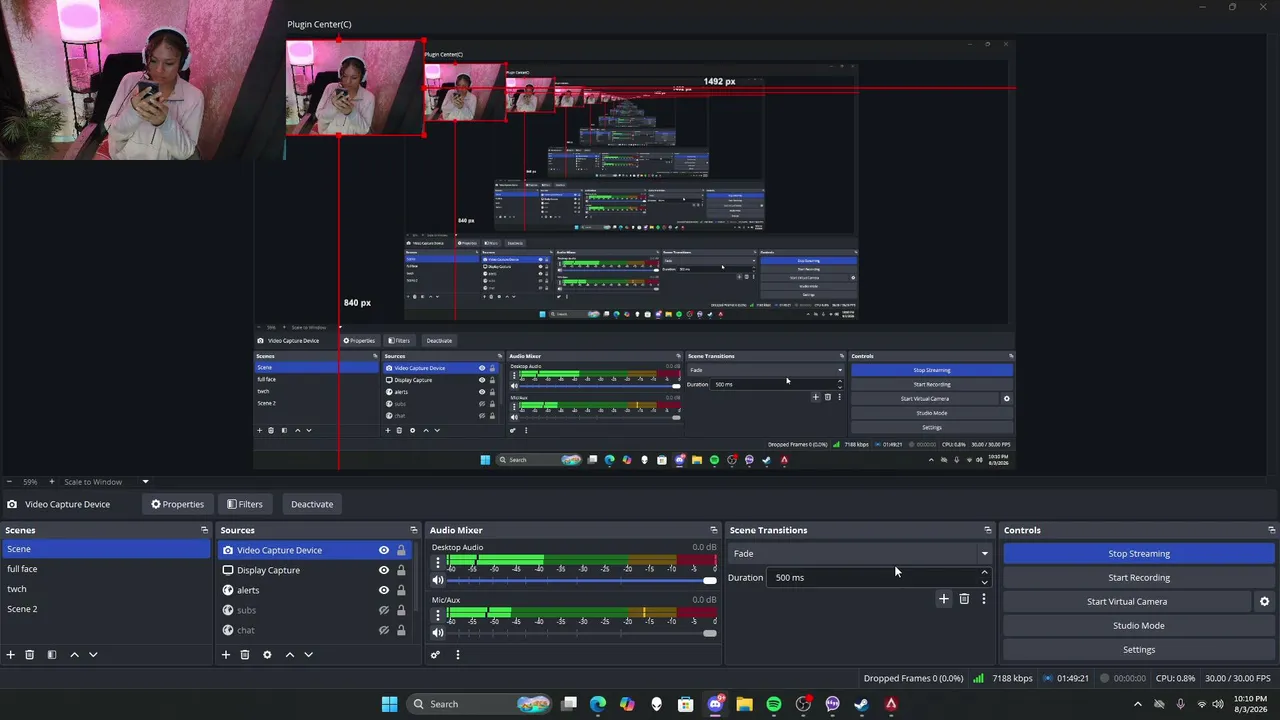Open Filters for the selected source
The height and width of the screenshot is (720, 1280).
(245, 504)
